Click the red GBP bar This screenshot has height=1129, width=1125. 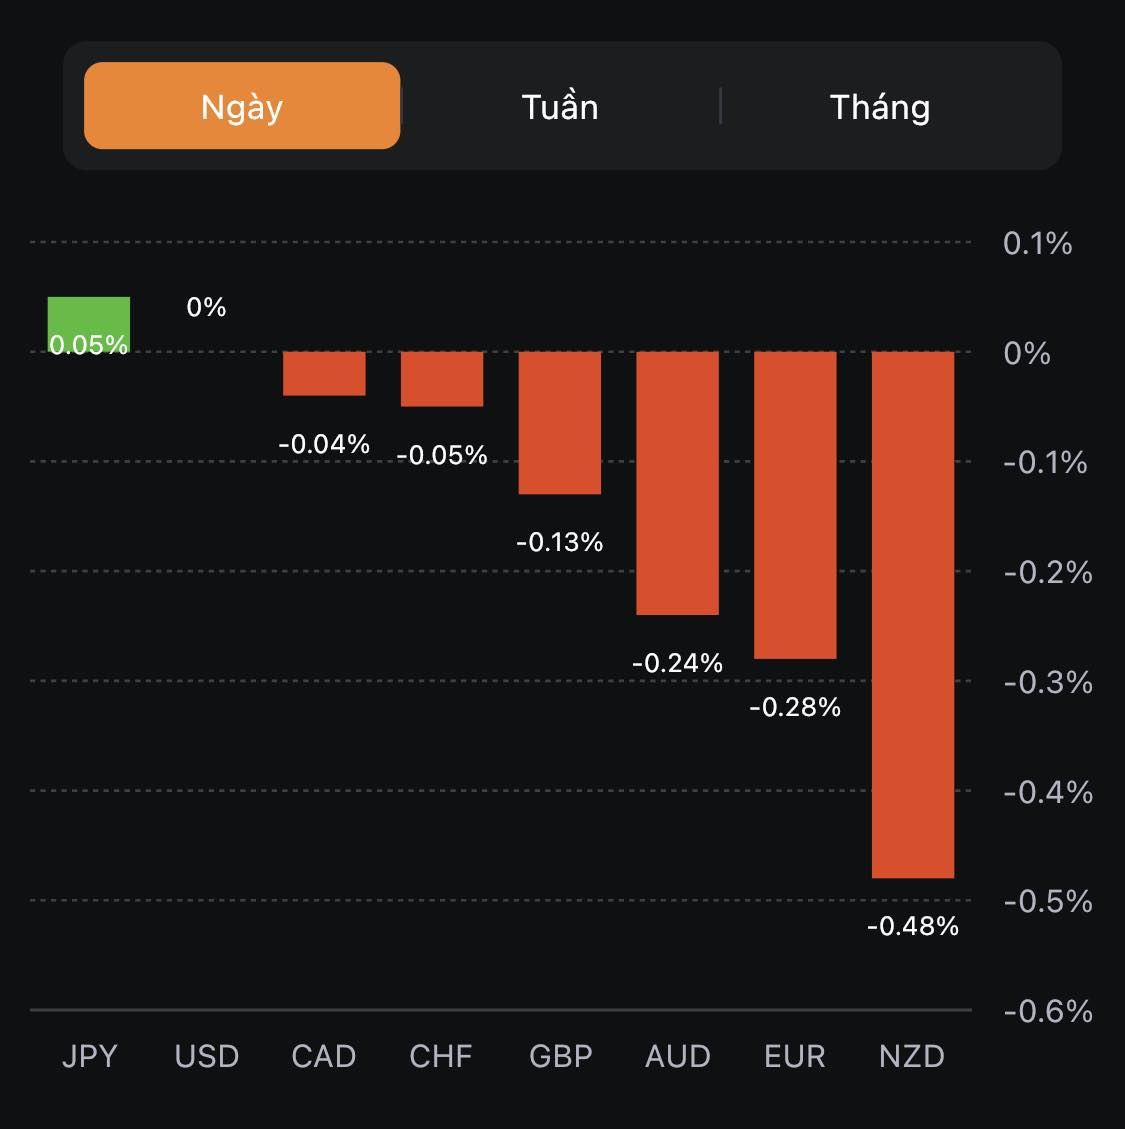click(x=560, y=422)
